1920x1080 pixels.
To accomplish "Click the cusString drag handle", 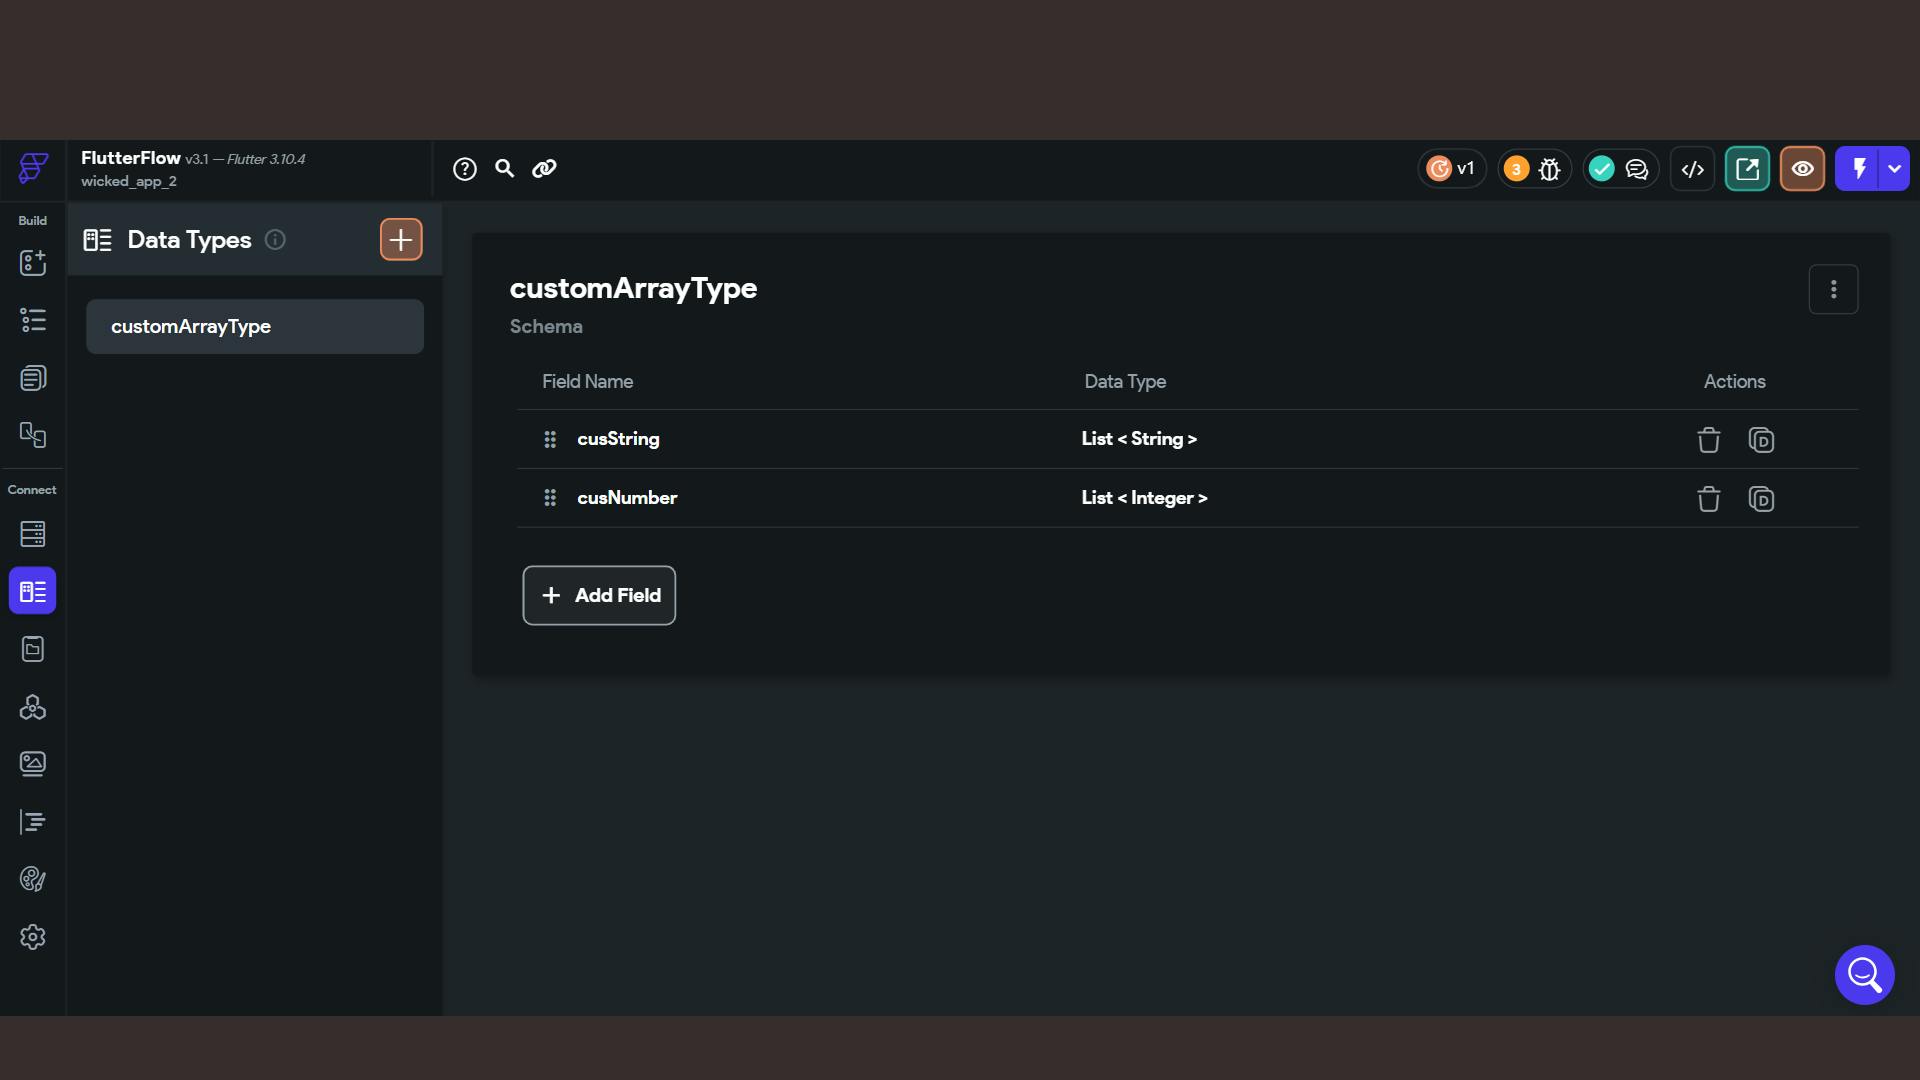I will pos(550,440).
